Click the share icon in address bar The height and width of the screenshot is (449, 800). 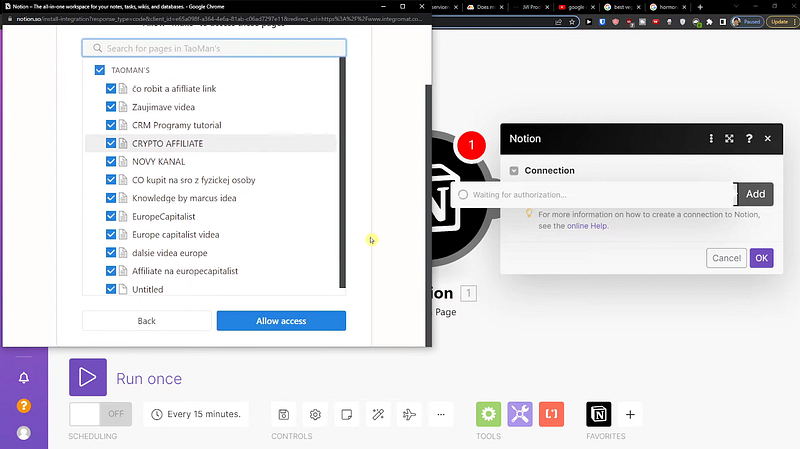[559, 22]
